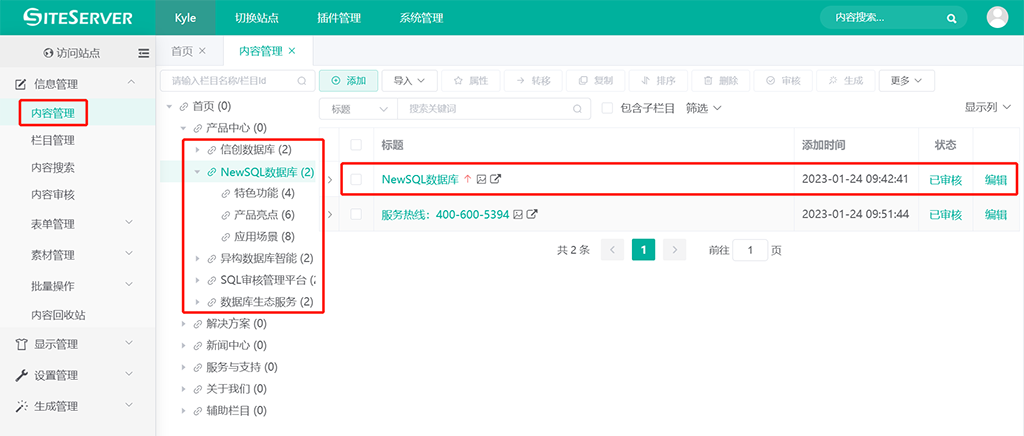Click the green 添加 button
The width and height of the screenshot is (1024, 436).
coord(348,80)
